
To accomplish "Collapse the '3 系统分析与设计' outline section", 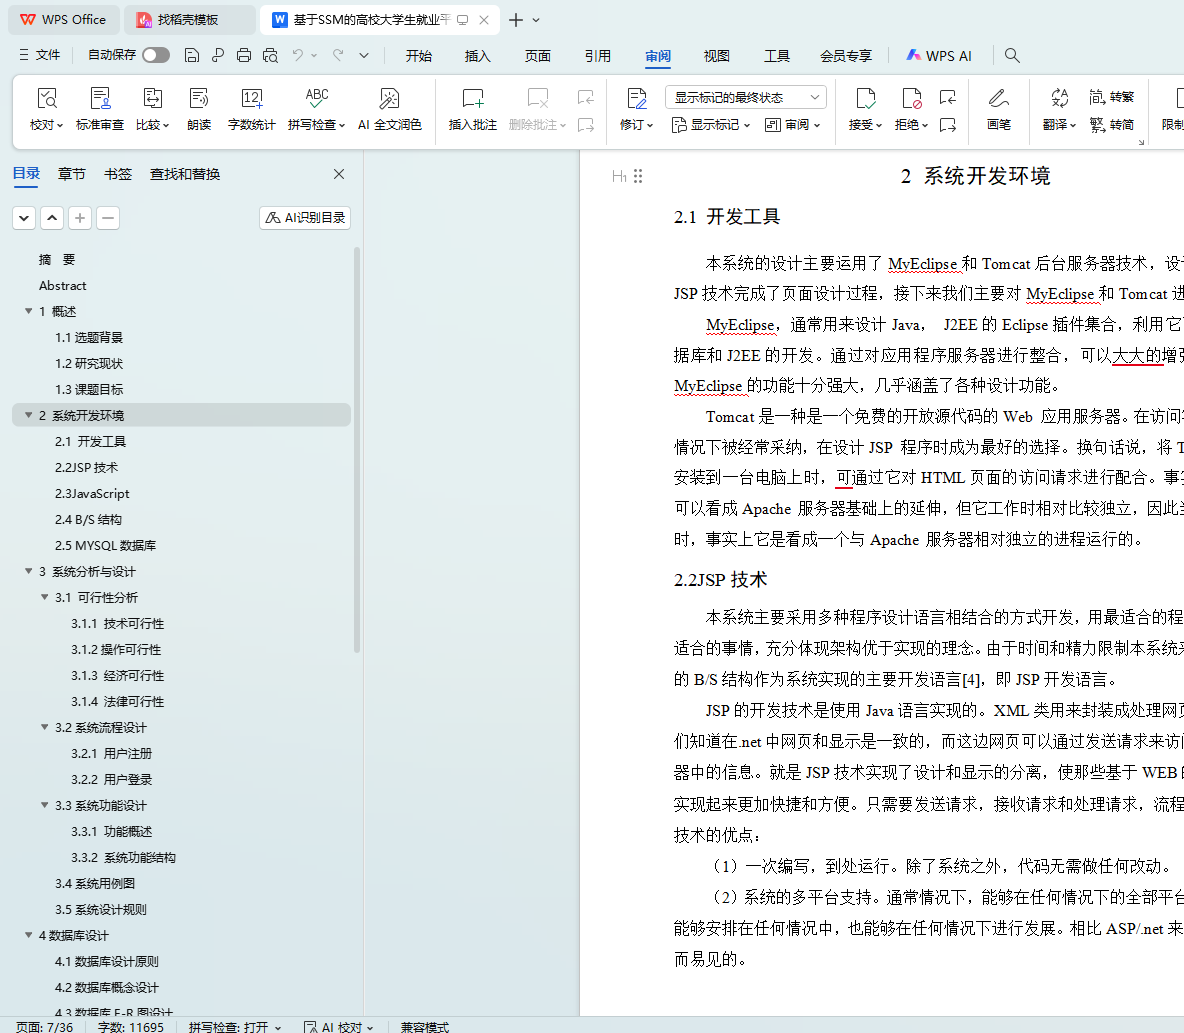I will tap(29, 572).
